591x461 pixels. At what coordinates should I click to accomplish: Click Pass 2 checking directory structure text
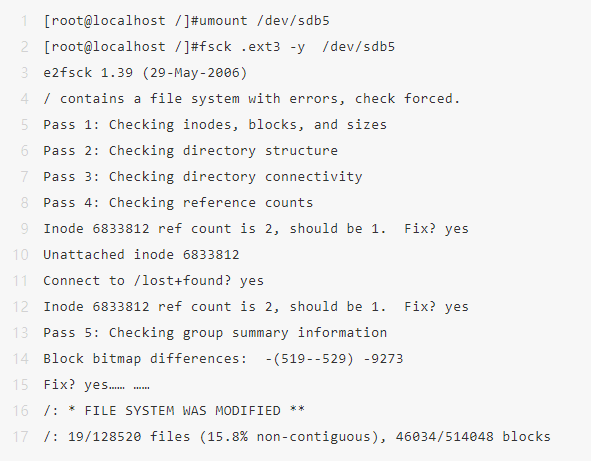tap(191, 151)
